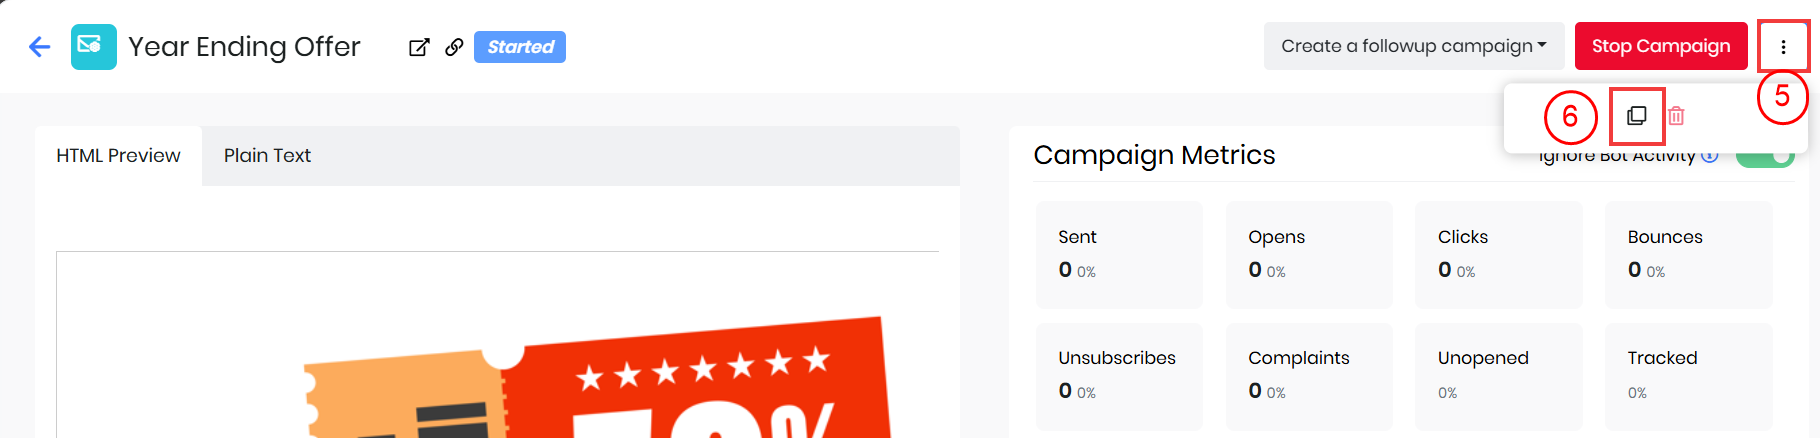Open the Bounces metric card
Screen dimensions: 1820x438
coord(1688,254)
